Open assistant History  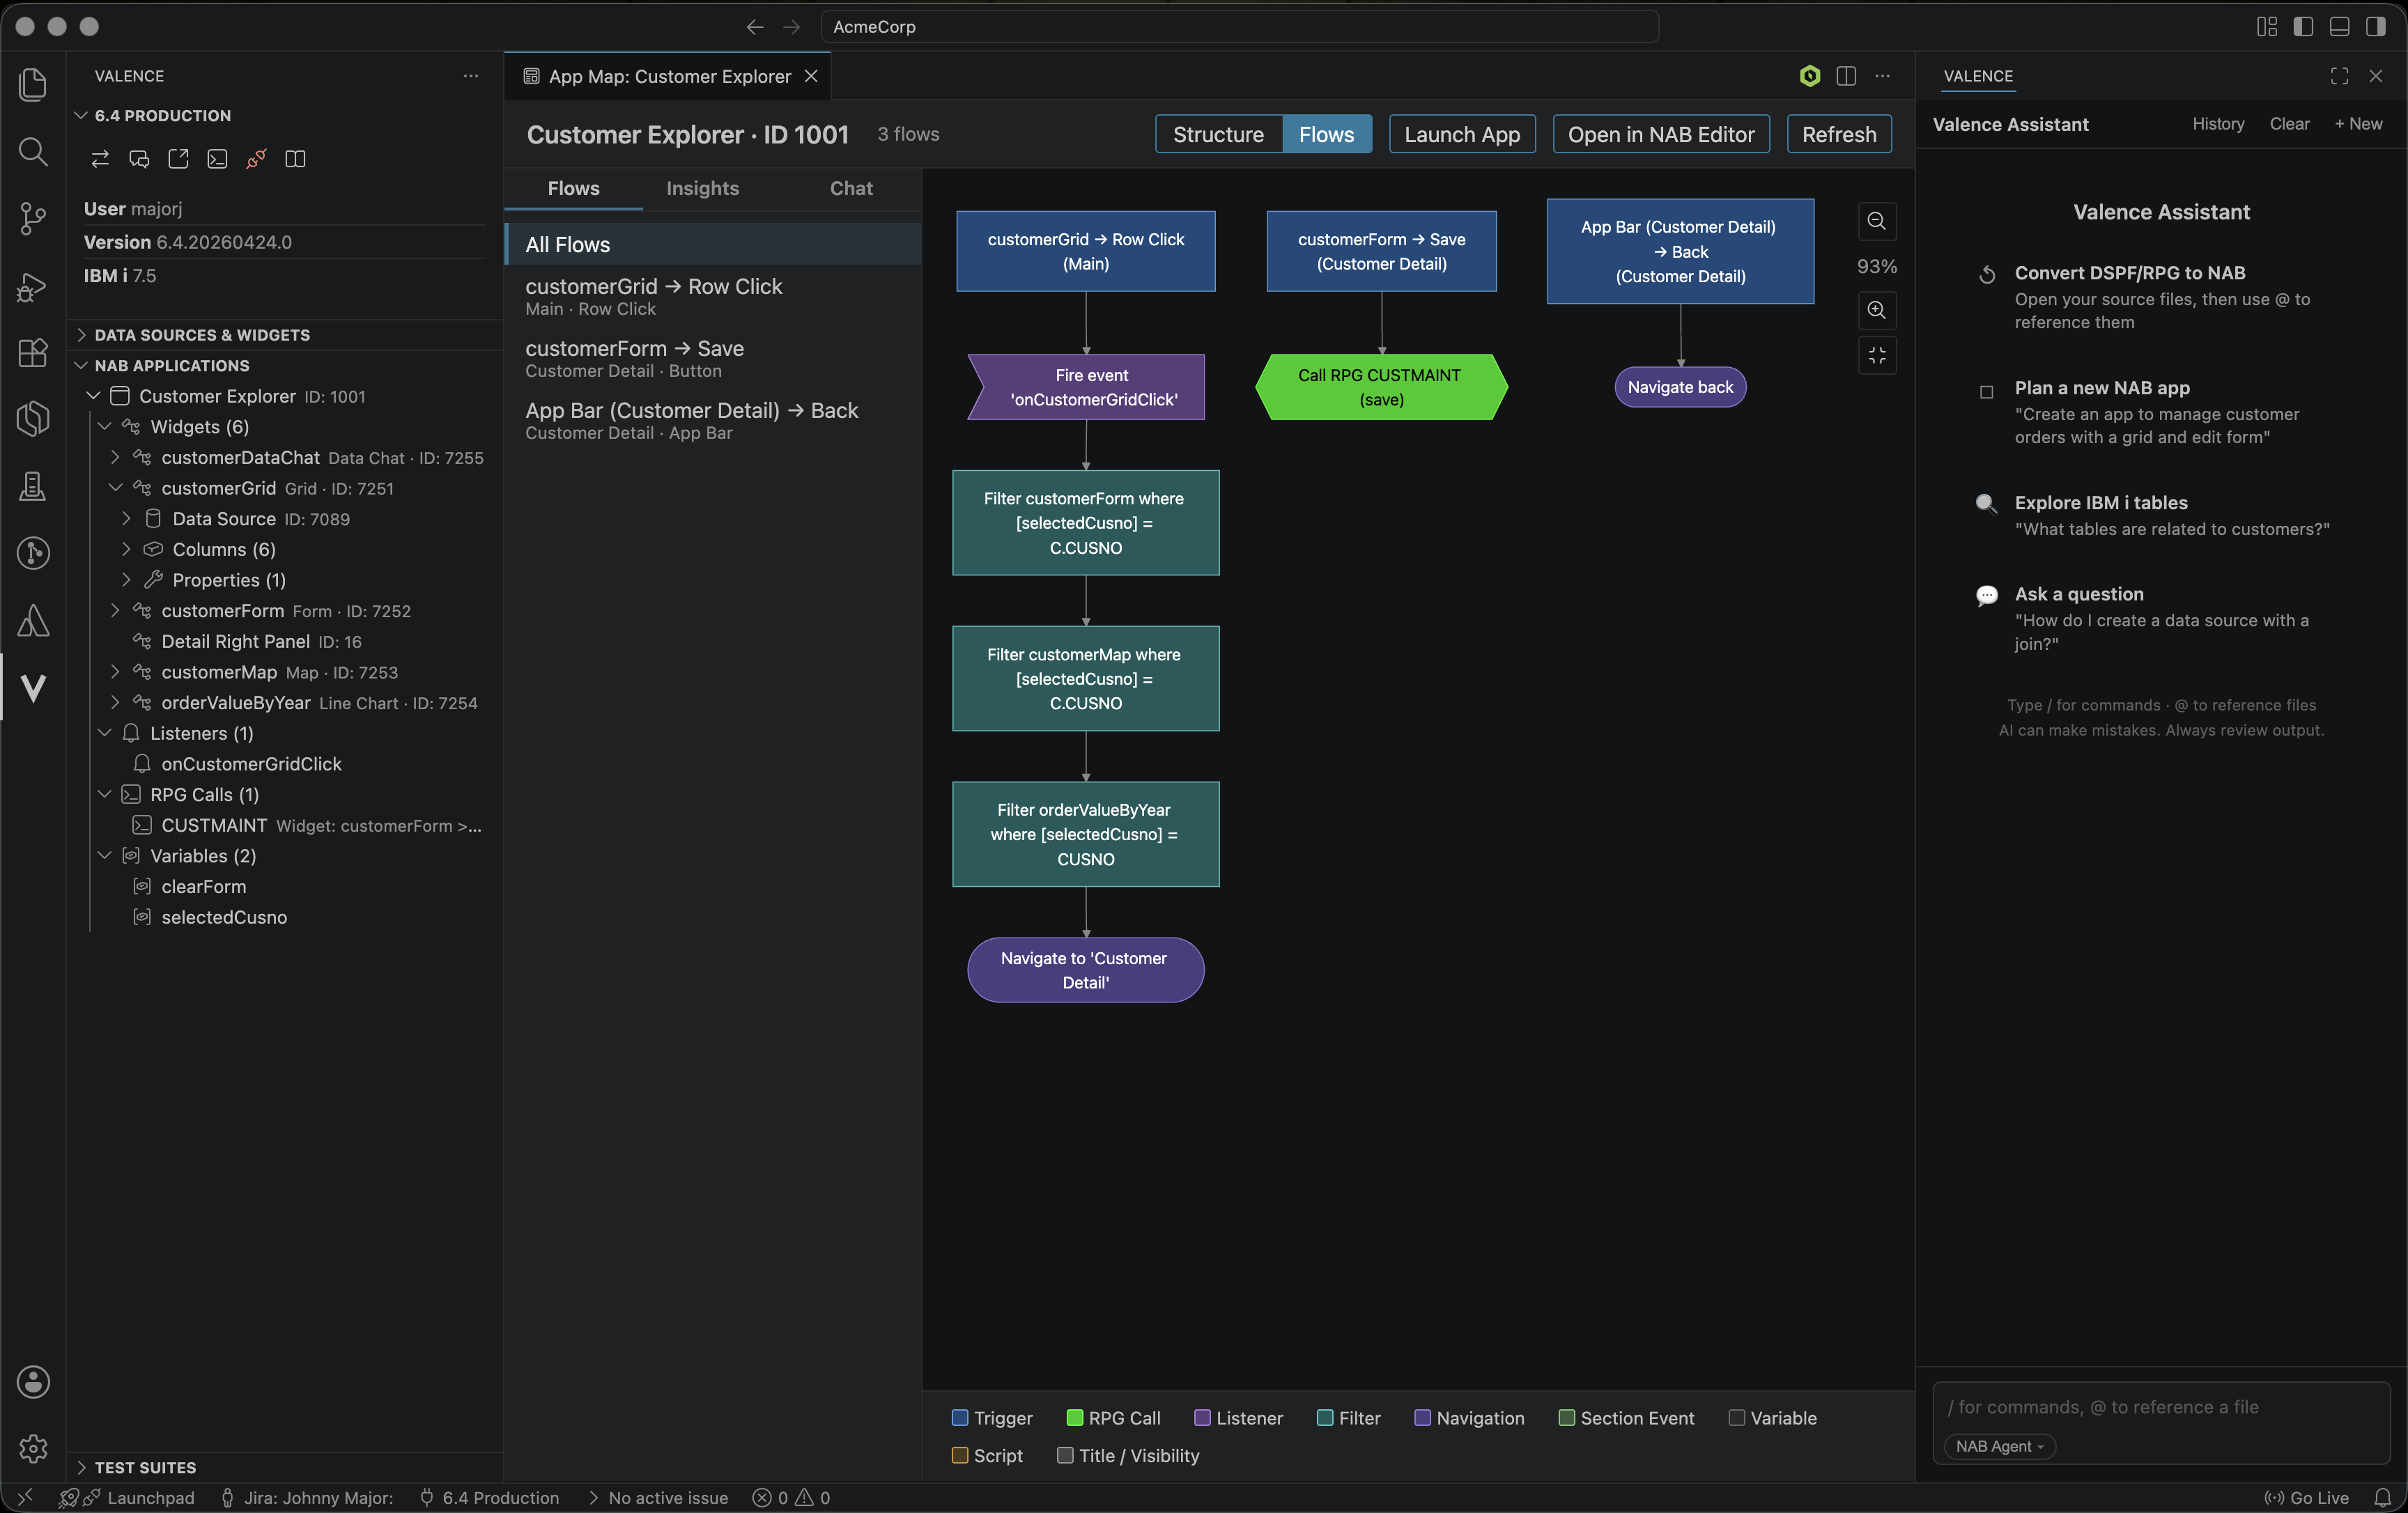pos(2218,124)
